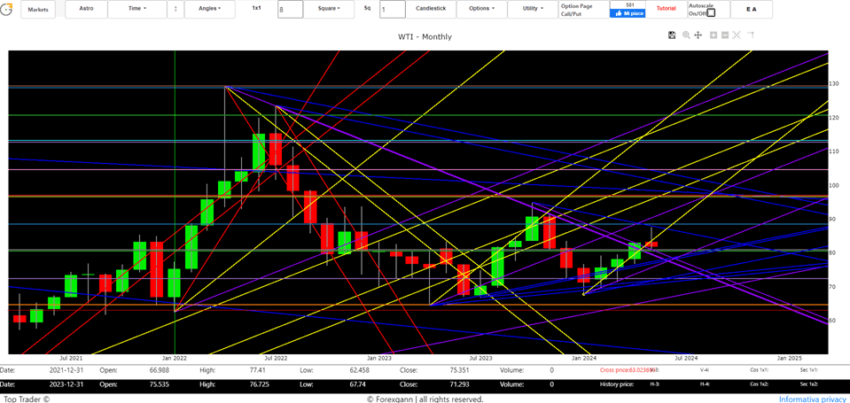Click the Facebook Mi piace like button
The width and height of the screenshot is (850, 403).
628,13
